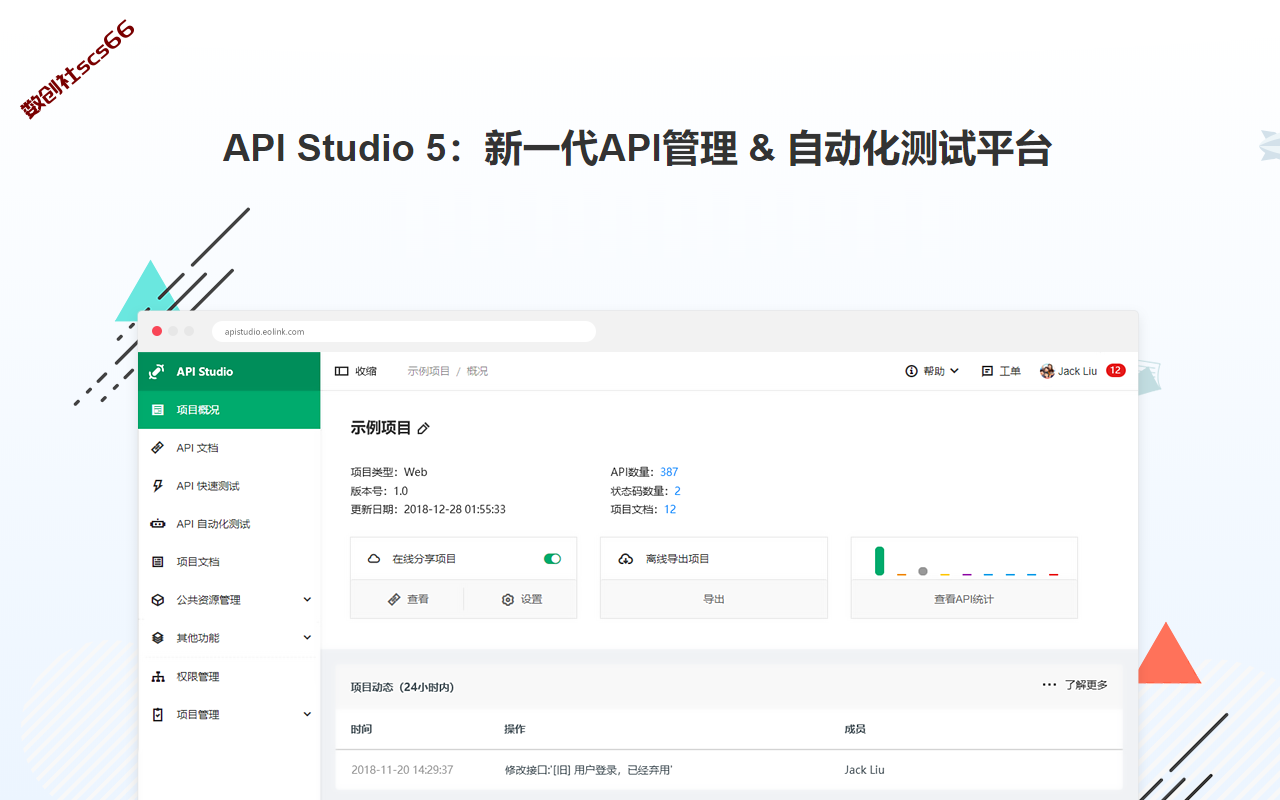Click the apistudio.eolink.com address bar
The image size is (1280, 800).
coord(404,332)
